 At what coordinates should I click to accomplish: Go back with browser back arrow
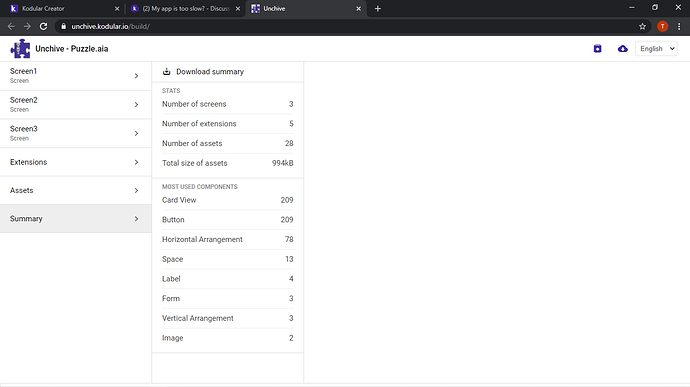pos(11,26)
